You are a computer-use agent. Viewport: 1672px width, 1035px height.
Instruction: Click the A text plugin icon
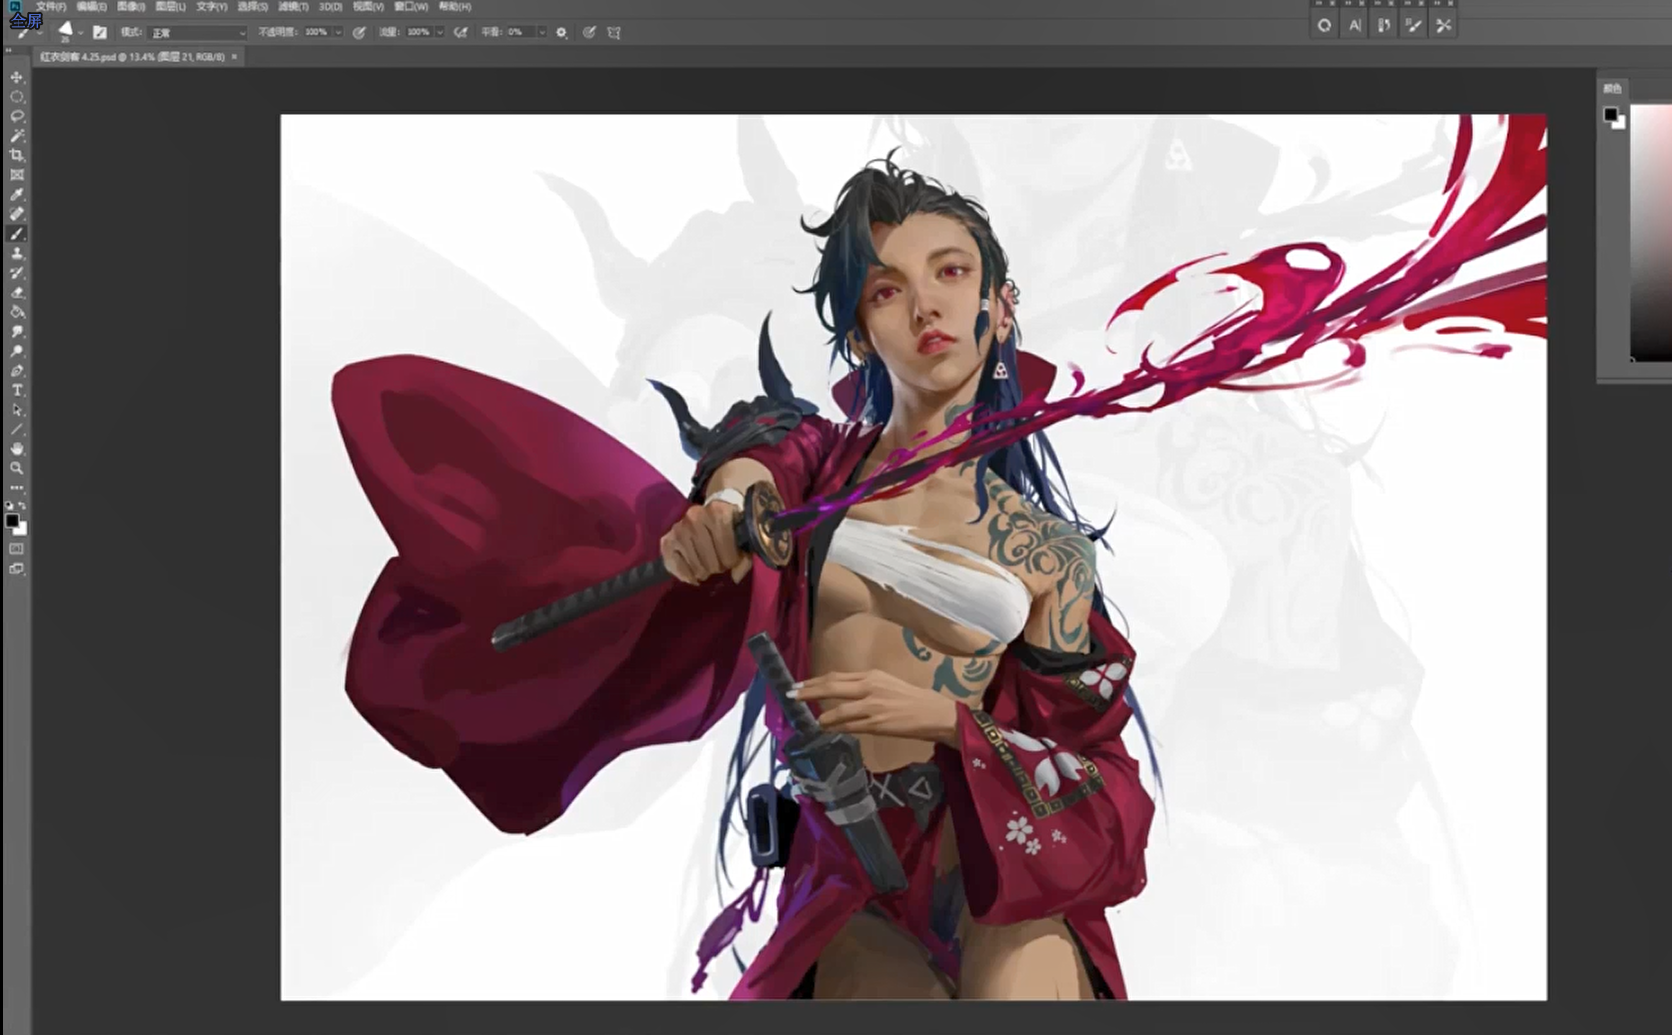[x=1354, y=26]
